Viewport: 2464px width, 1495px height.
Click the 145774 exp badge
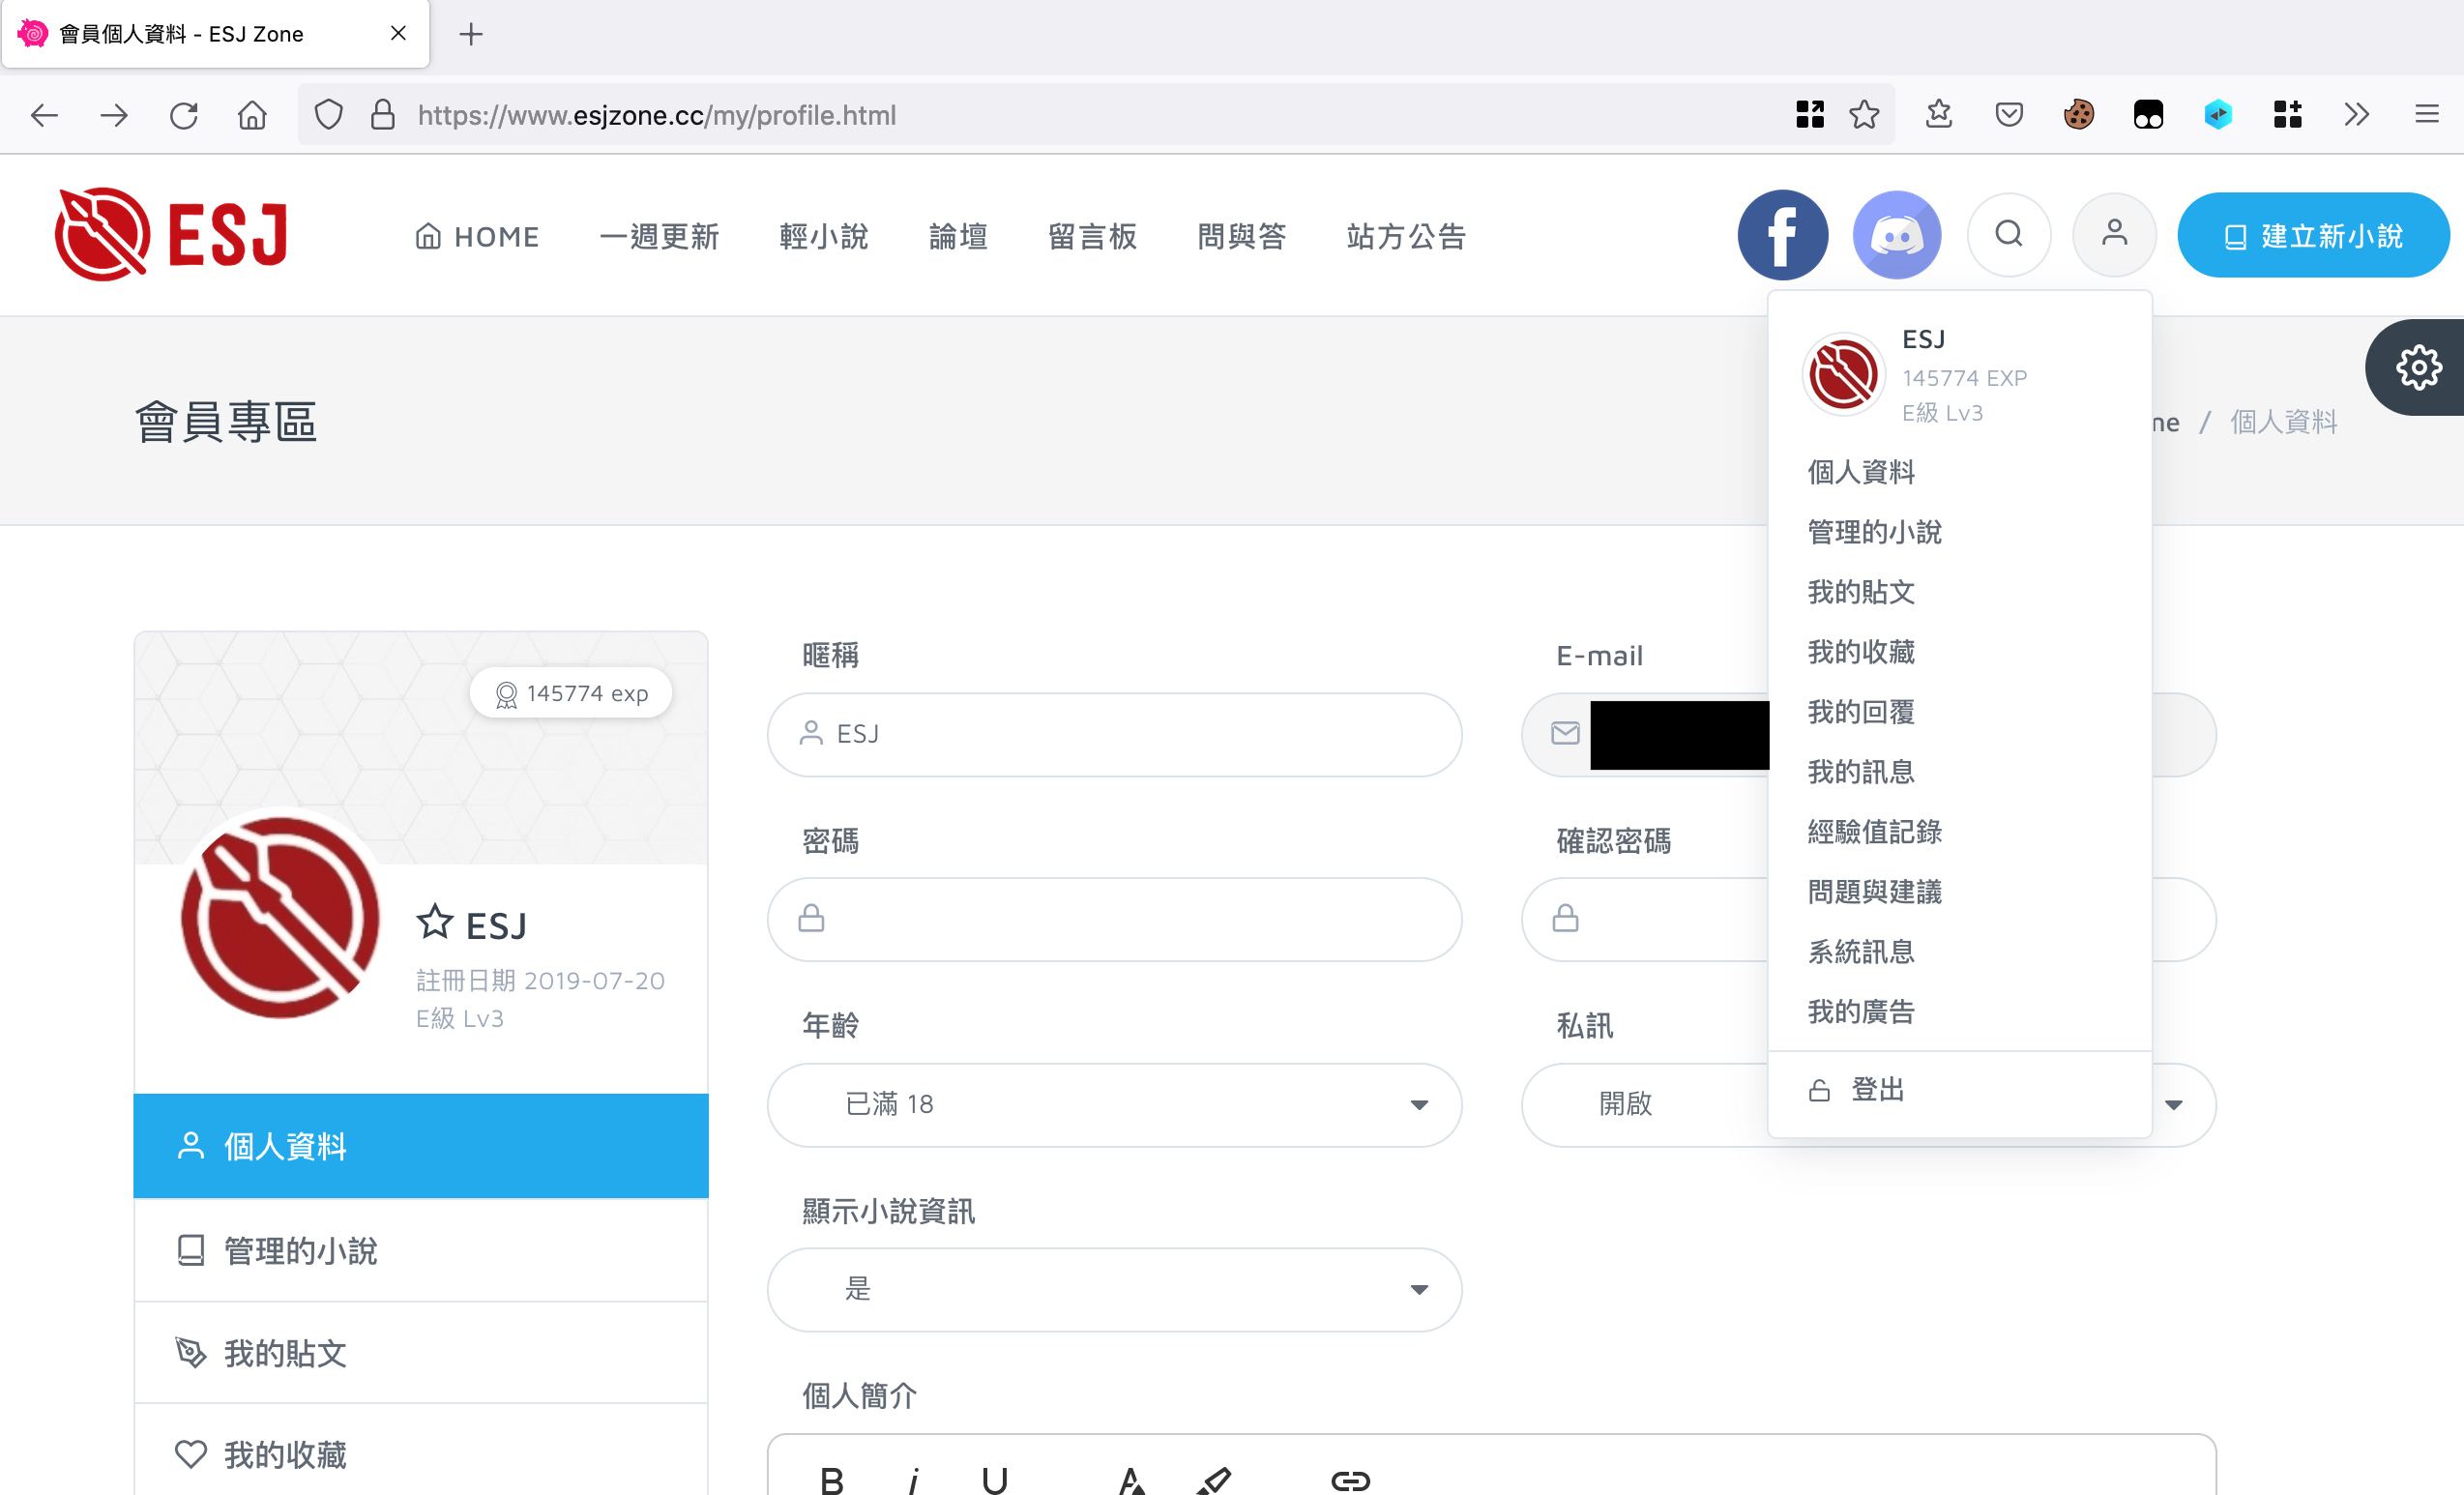click(x=571, y=693)
